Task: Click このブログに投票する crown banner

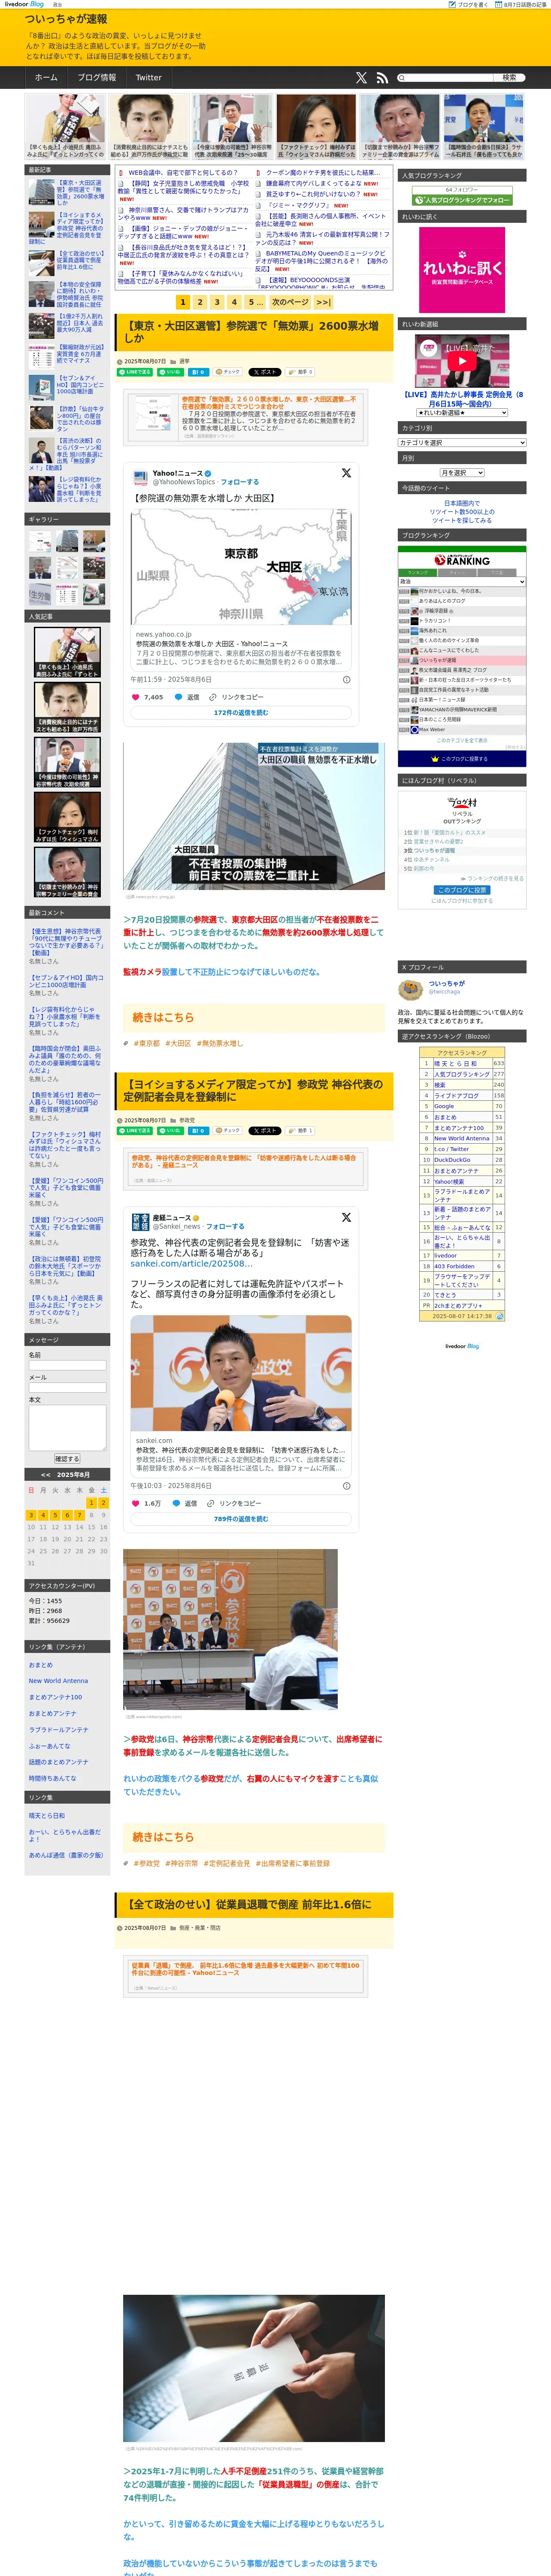Action: pyautogui.click(x=462, y=758)
